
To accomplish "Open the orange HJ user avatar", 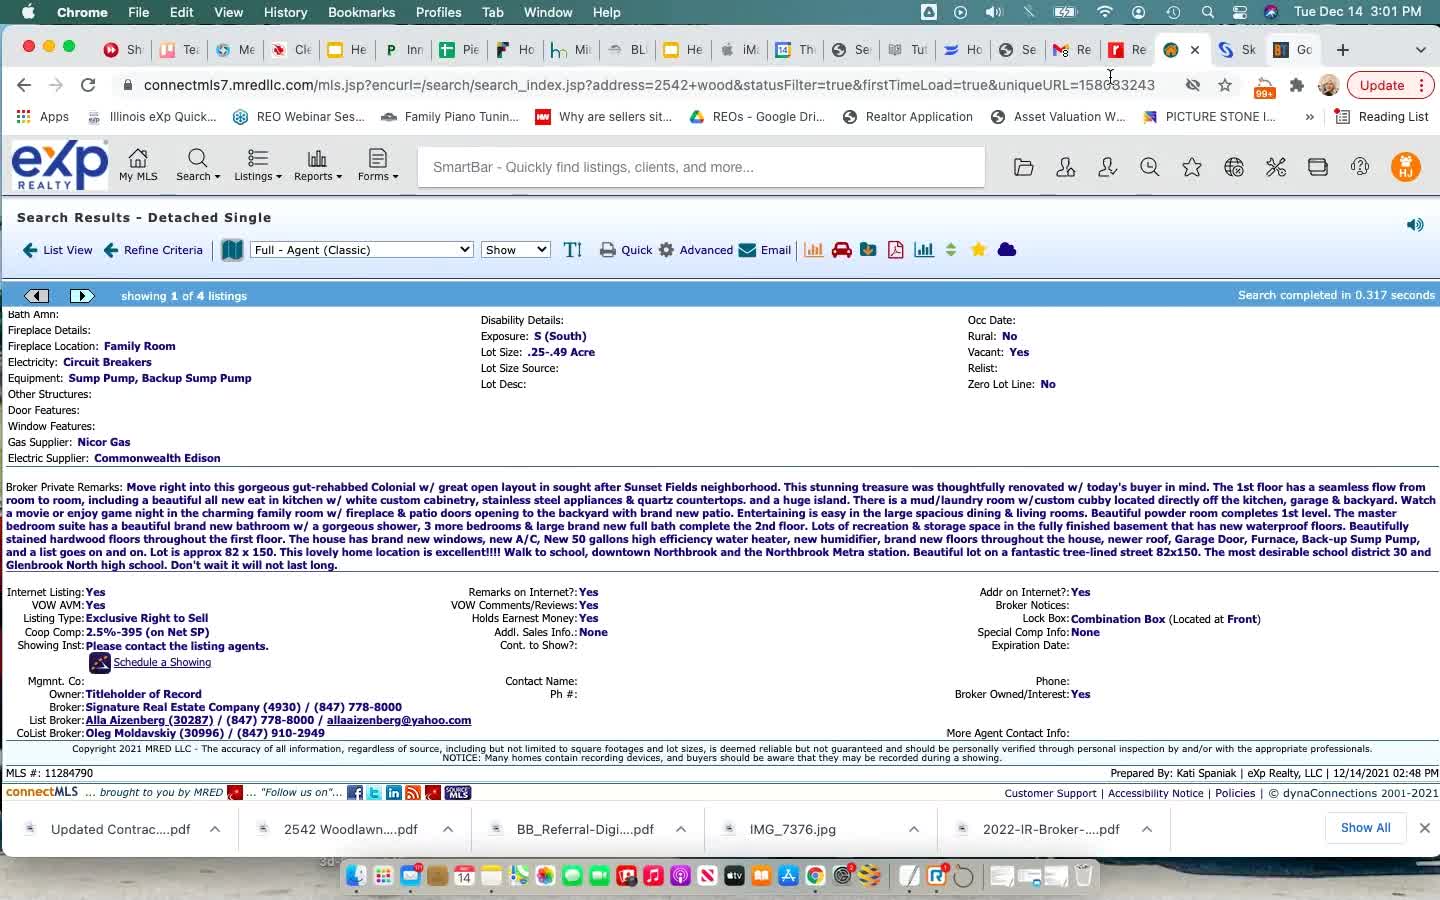I will (x=1406, y=167).
